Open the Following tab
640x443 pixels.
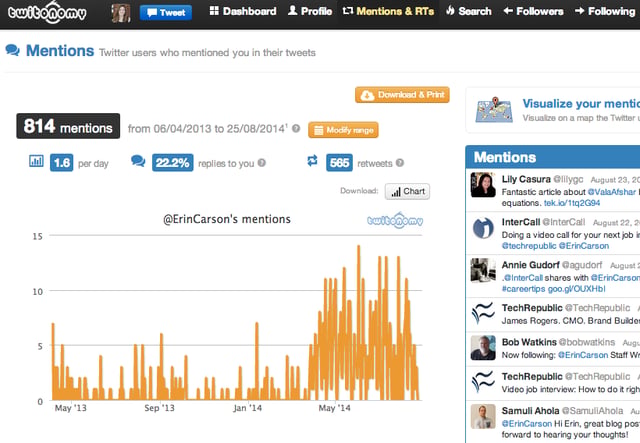click(605, 11)
